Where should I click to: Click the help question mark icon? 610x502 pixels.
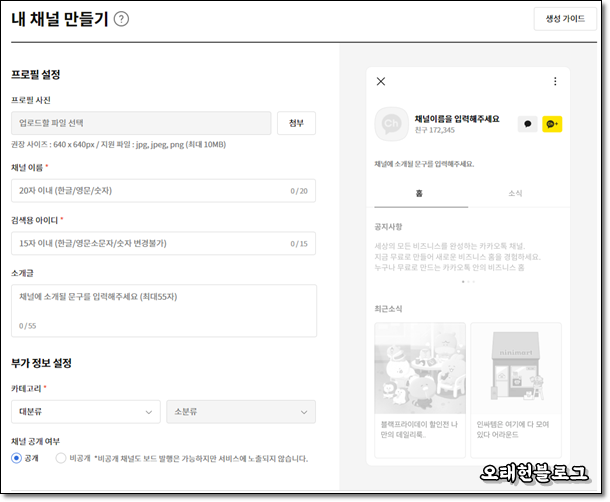pyautogui.click(x=121, y=19)
